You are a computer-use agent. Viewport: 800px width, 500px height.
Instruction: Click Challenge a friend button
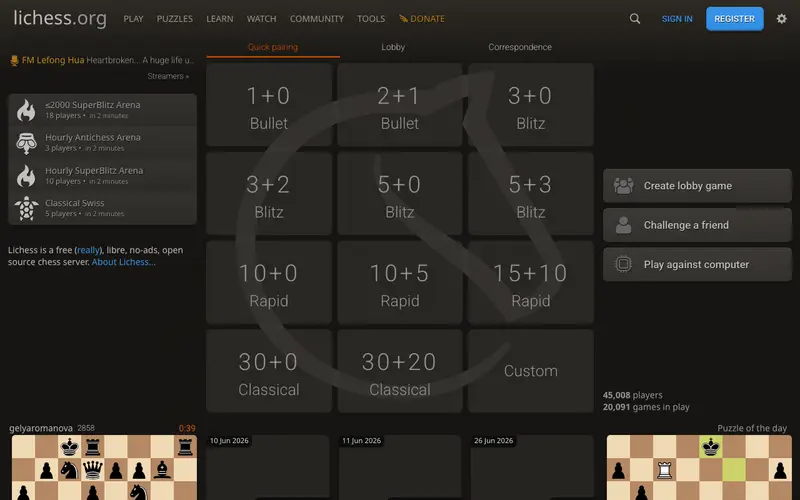click(697, 225)
